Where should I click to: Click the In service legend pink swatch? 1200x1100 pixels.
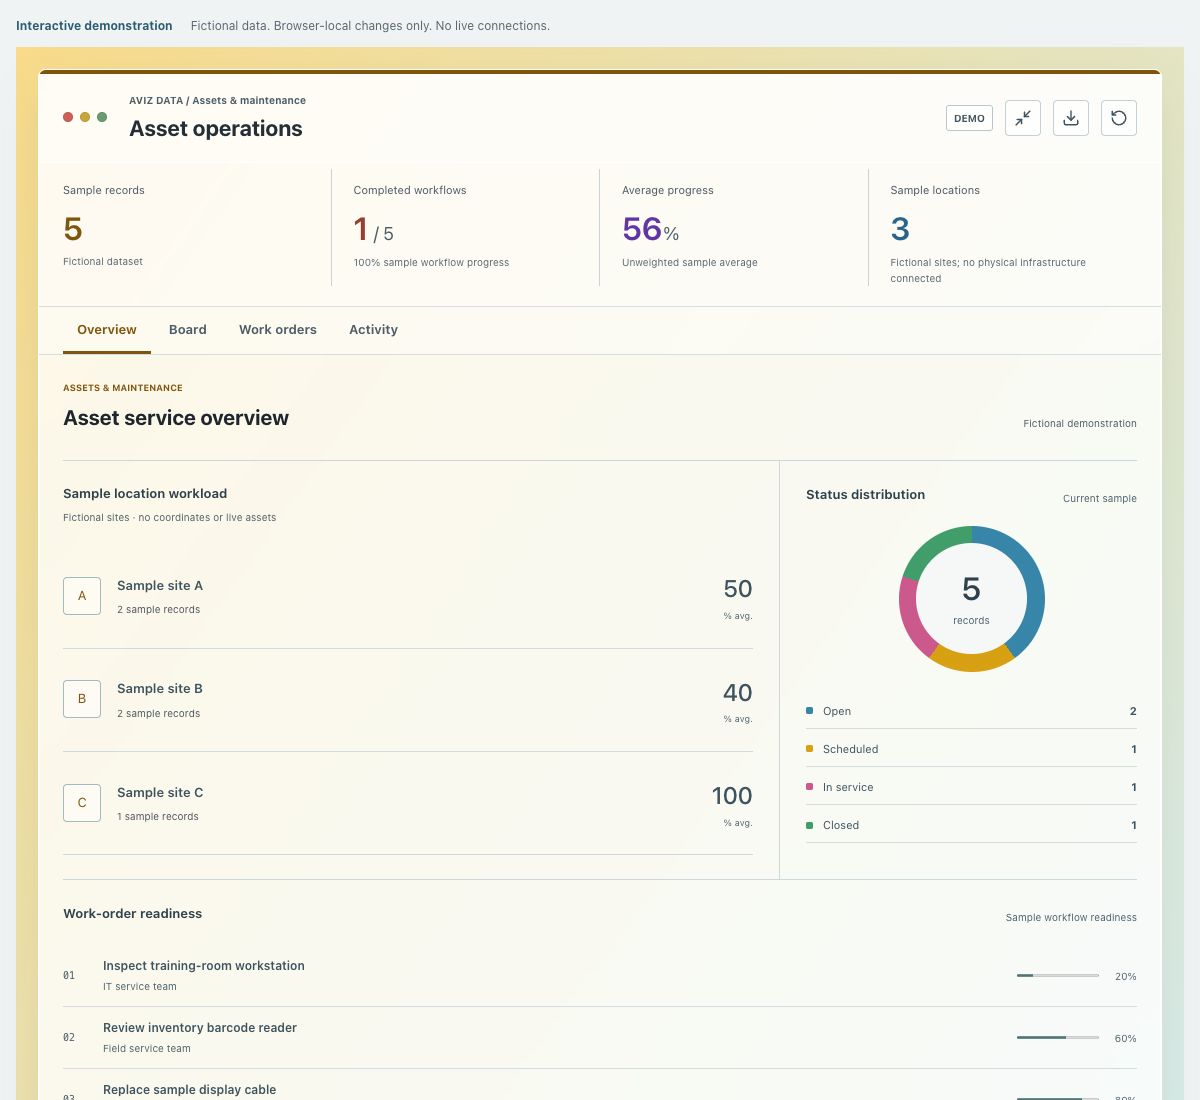tap(810, 787)
